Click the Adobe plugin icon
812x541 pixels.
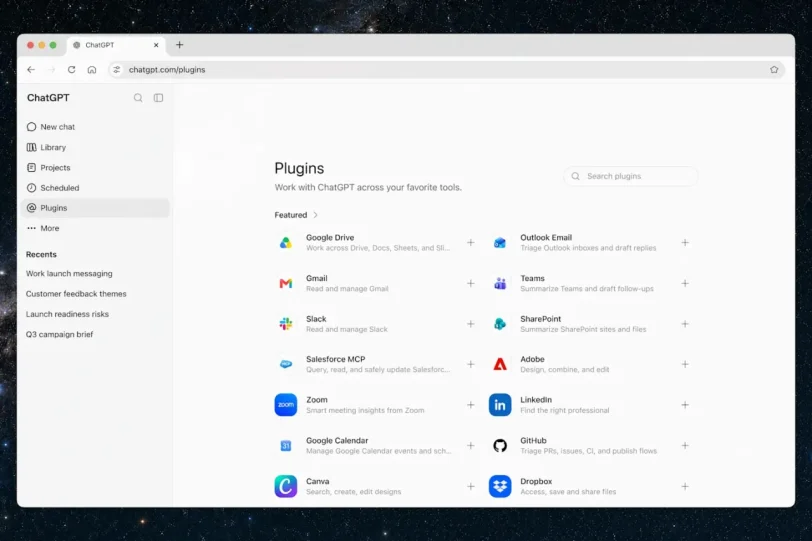click(500, 364)
